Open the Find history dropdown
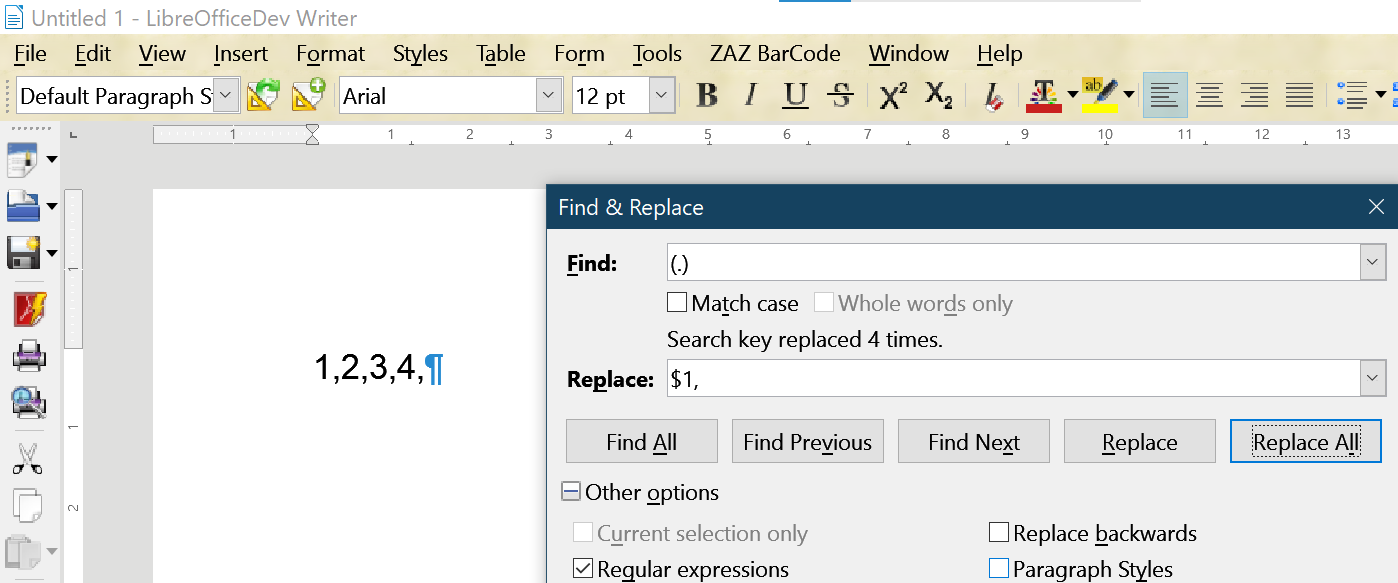The width and height of the screenshot is (1398, 583). (x=1372, y=262)
